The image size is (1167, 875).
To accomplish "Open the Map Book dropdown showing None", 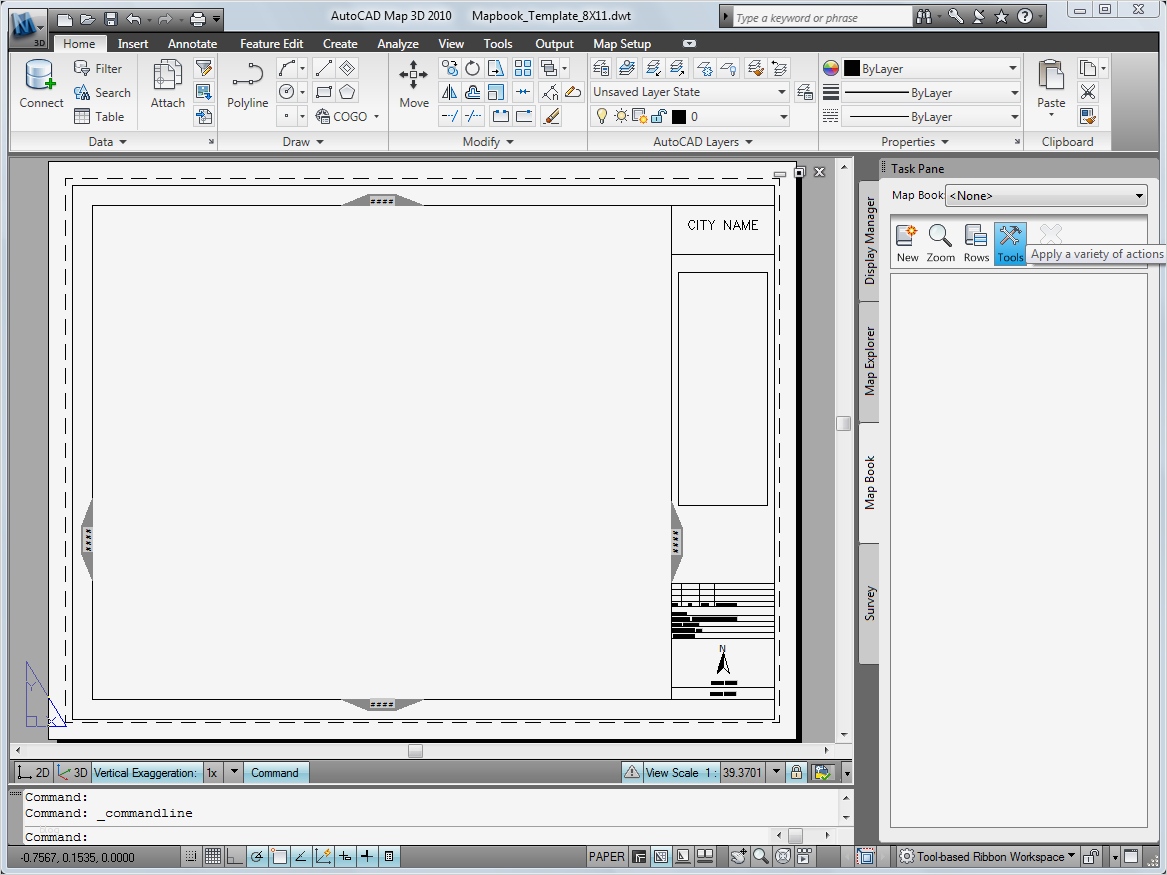I will point(1046,196).
